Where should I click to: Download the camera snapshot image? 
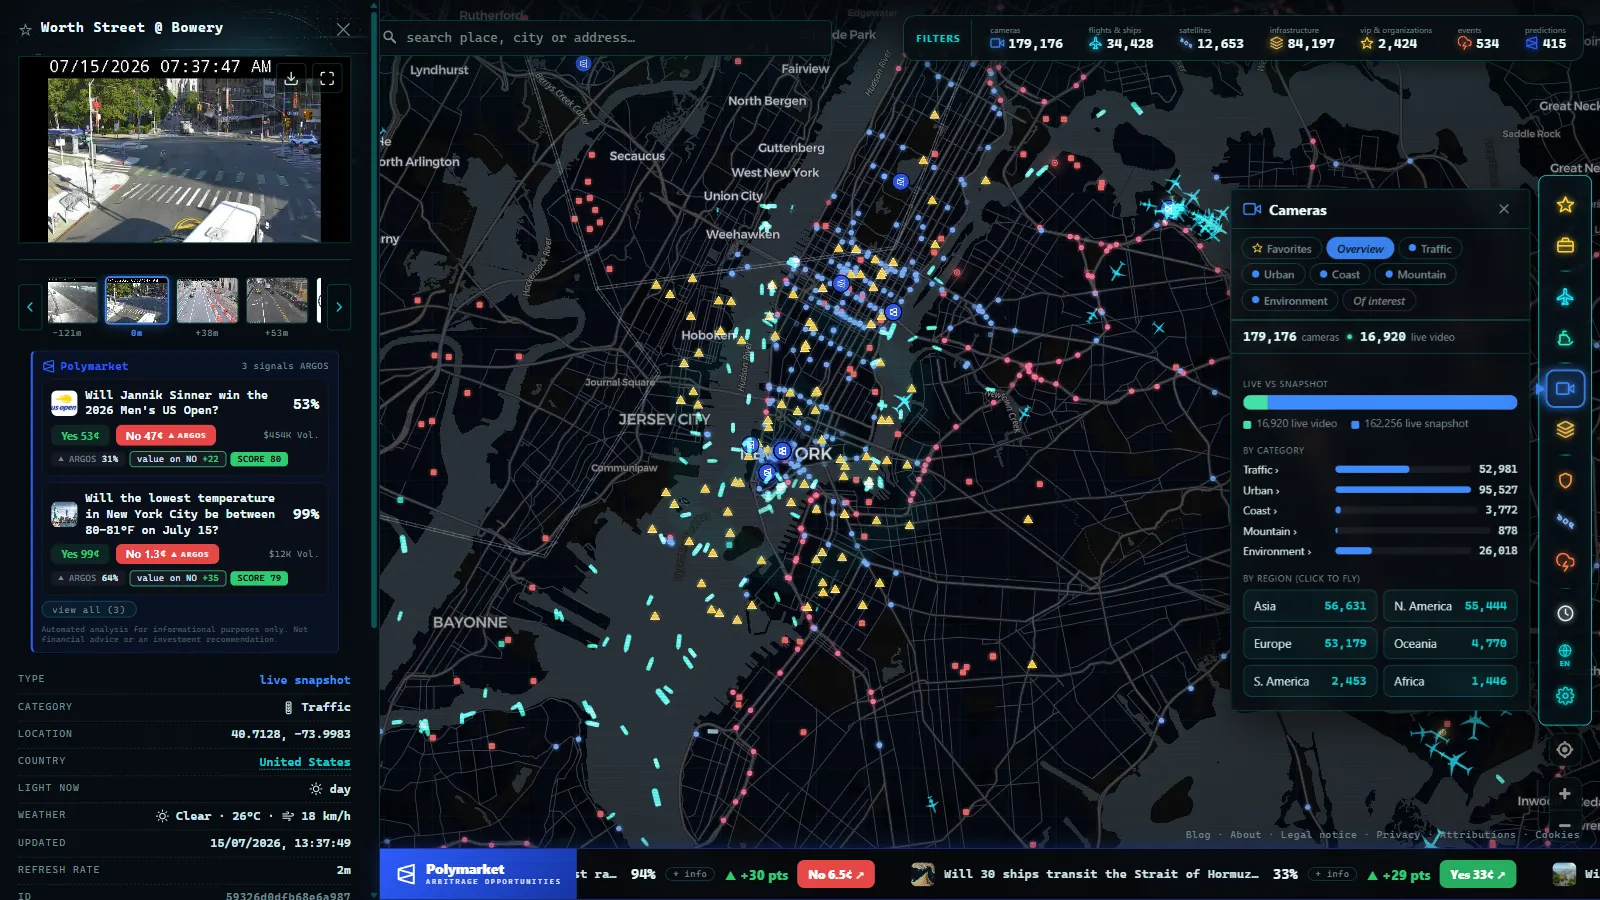(291, 78)
